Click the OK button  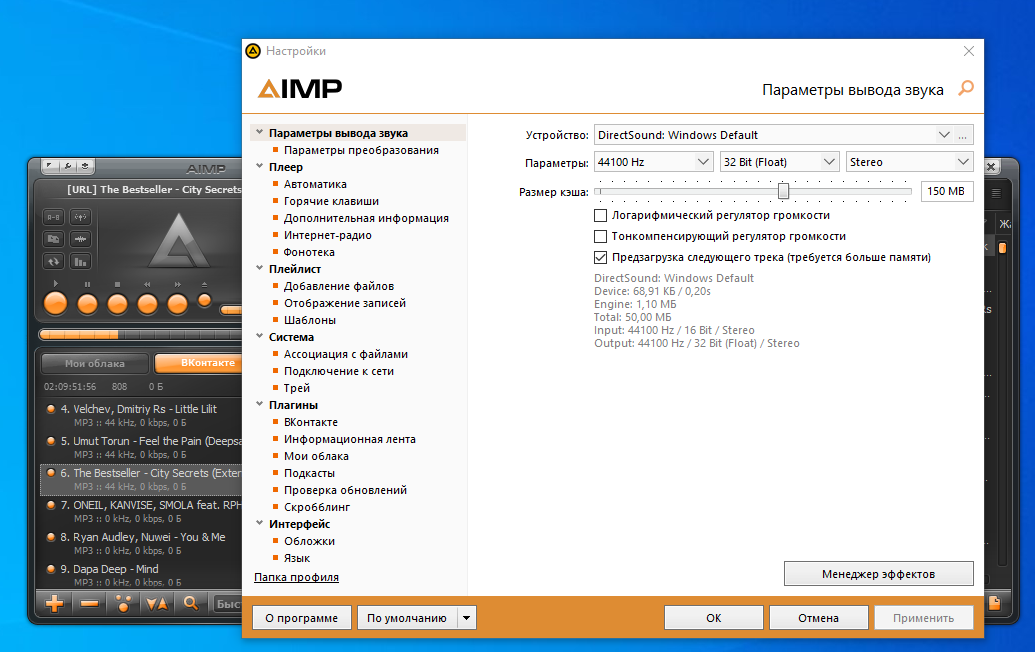pyautogui.click(x=714, y=618)
